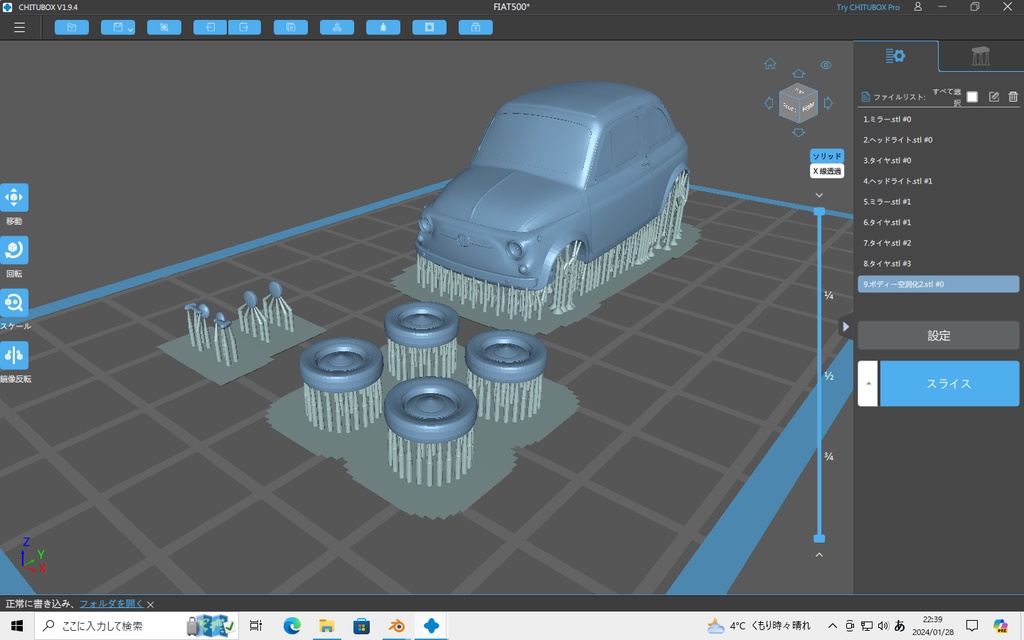The height and width of the screenshot is (640, 1024).
Task: Click the right arrow beside the view cube
Action: click(x=828, y=103)
